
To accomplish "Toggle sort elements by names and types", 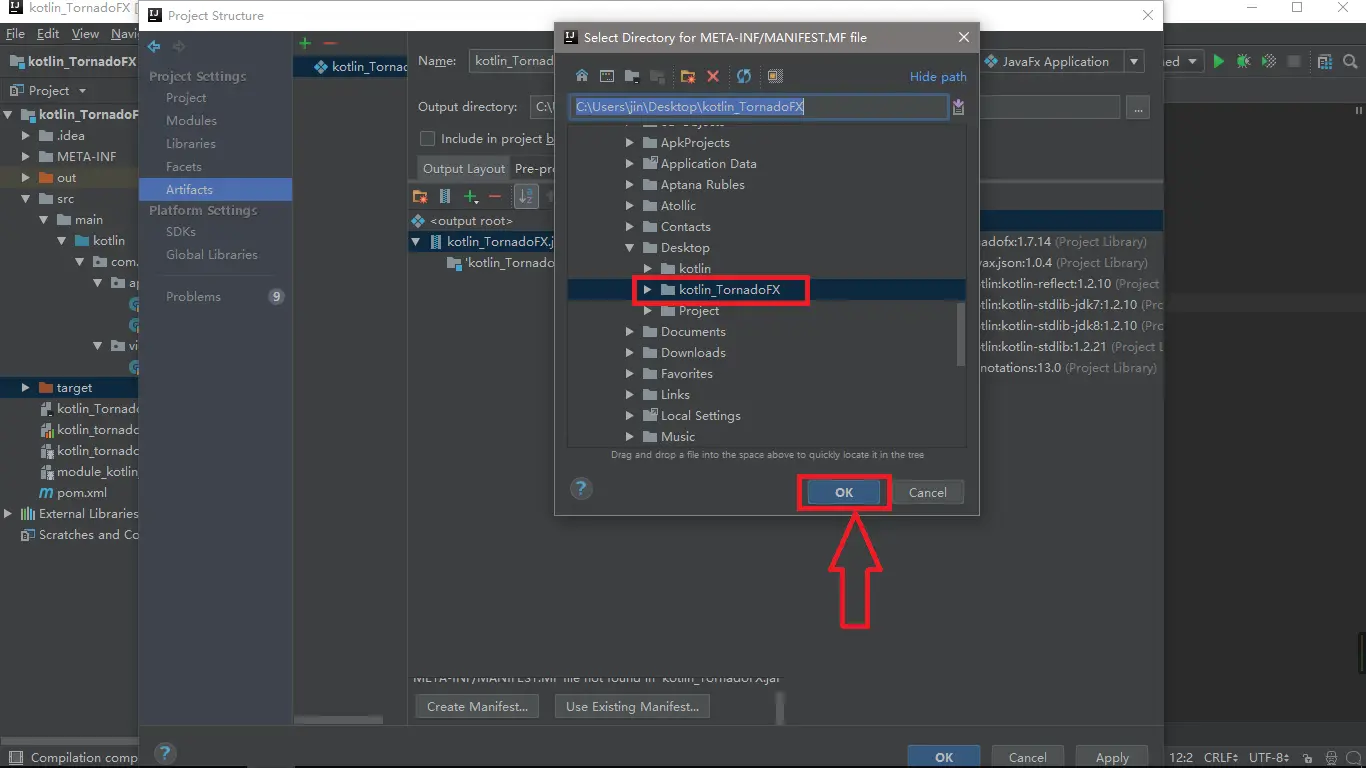I will (x=526, y=196).
